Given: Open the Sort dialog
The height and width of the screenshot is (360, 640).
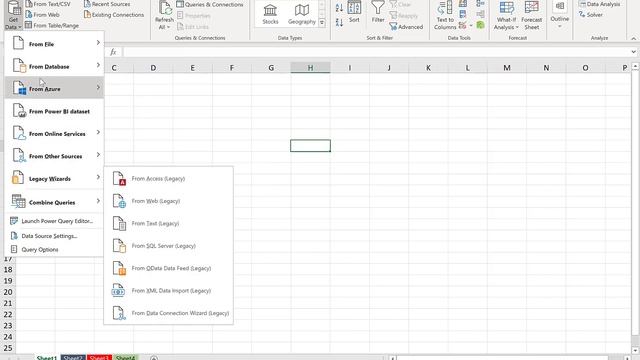Looking at the screenshot, I should coord(354,12).
